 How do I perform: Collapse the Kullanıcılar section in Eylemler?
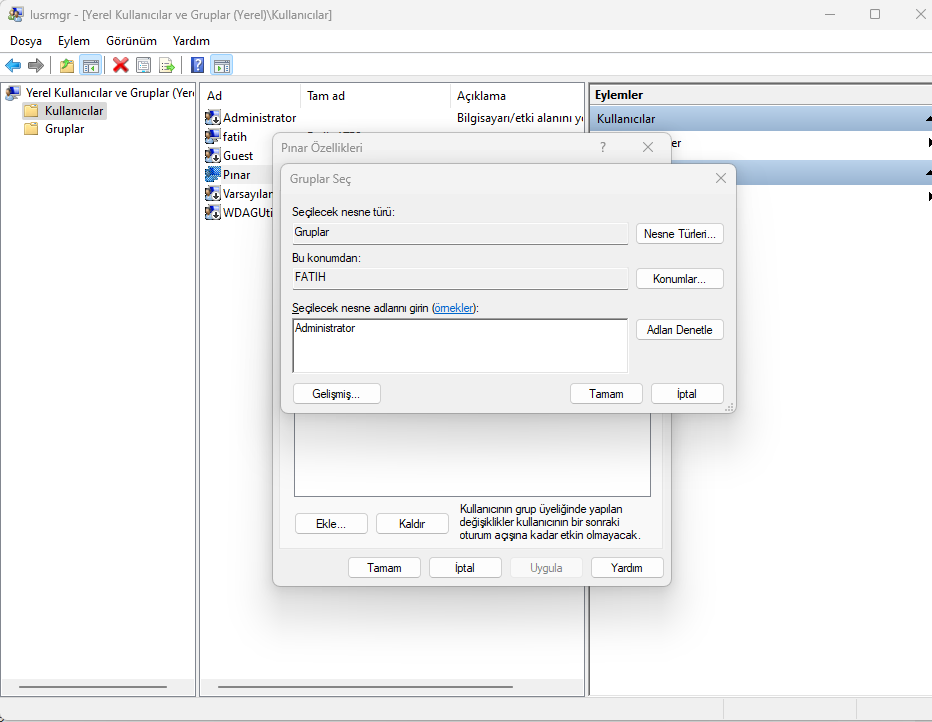tap(927, 119)
